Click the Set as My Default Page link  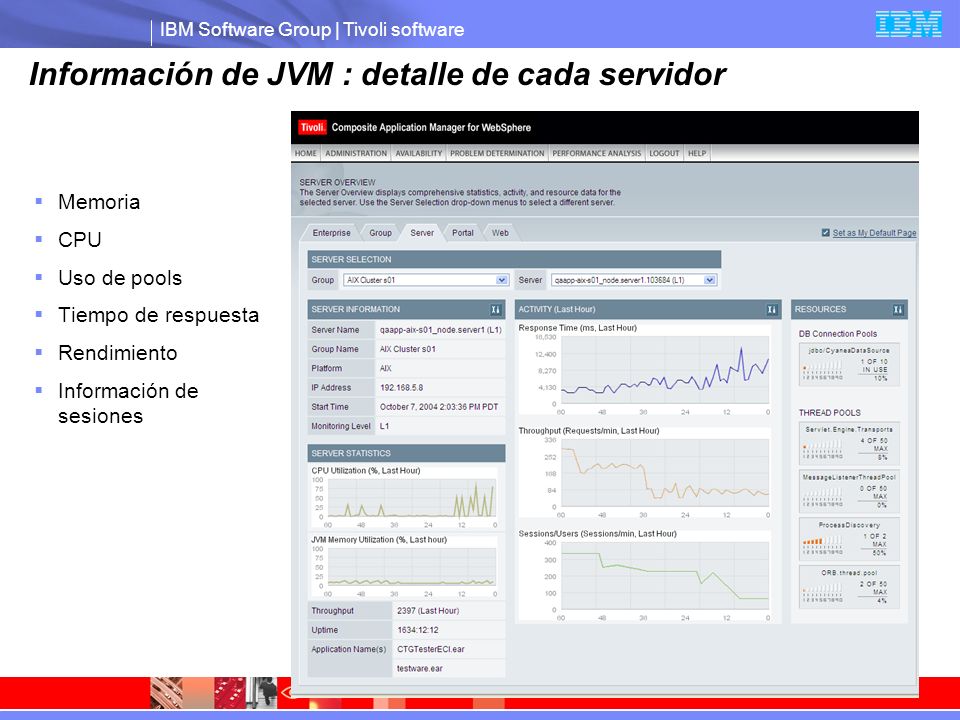point(874,233)
